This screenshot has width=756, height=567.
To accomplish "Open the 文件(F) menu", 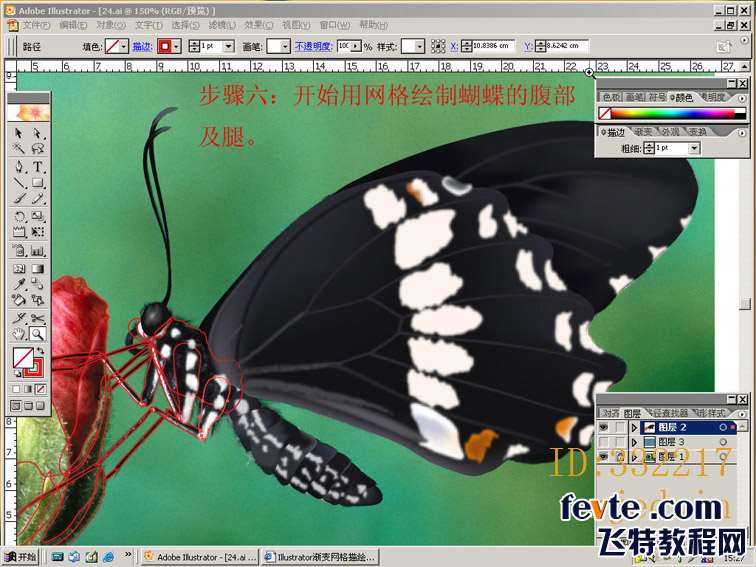I will click(x=36, y=24).
